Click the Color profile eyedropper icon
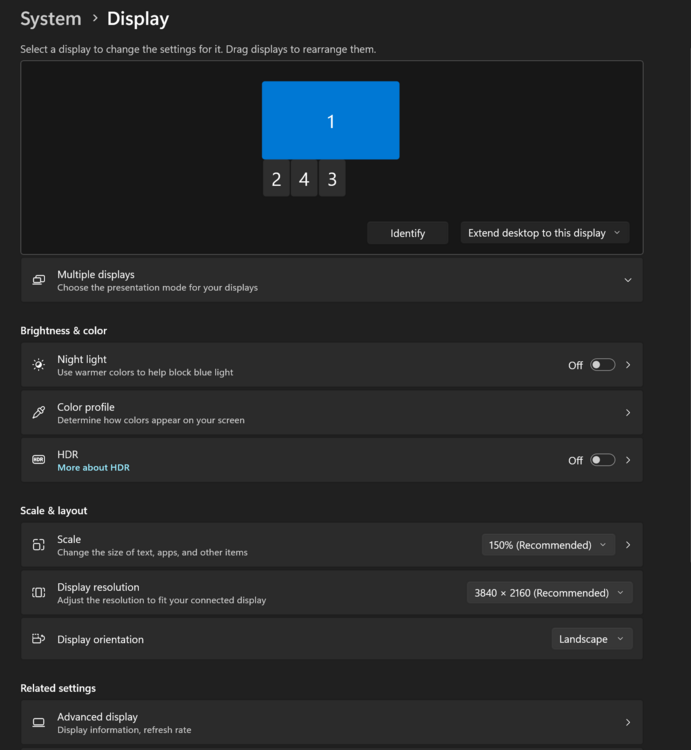 38,413
